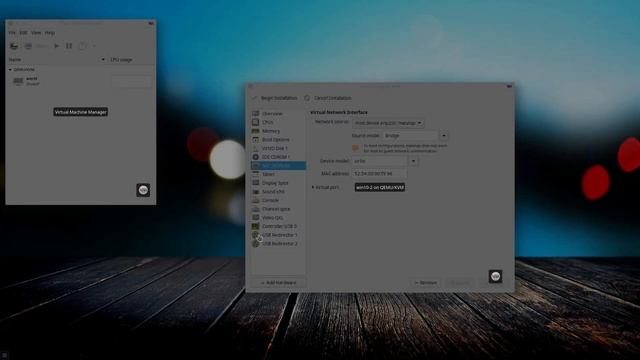The height and width of the screenshot is (360, 640).
Task: Click the run (play) VM toolbar icon
Action: coord(57,46)
